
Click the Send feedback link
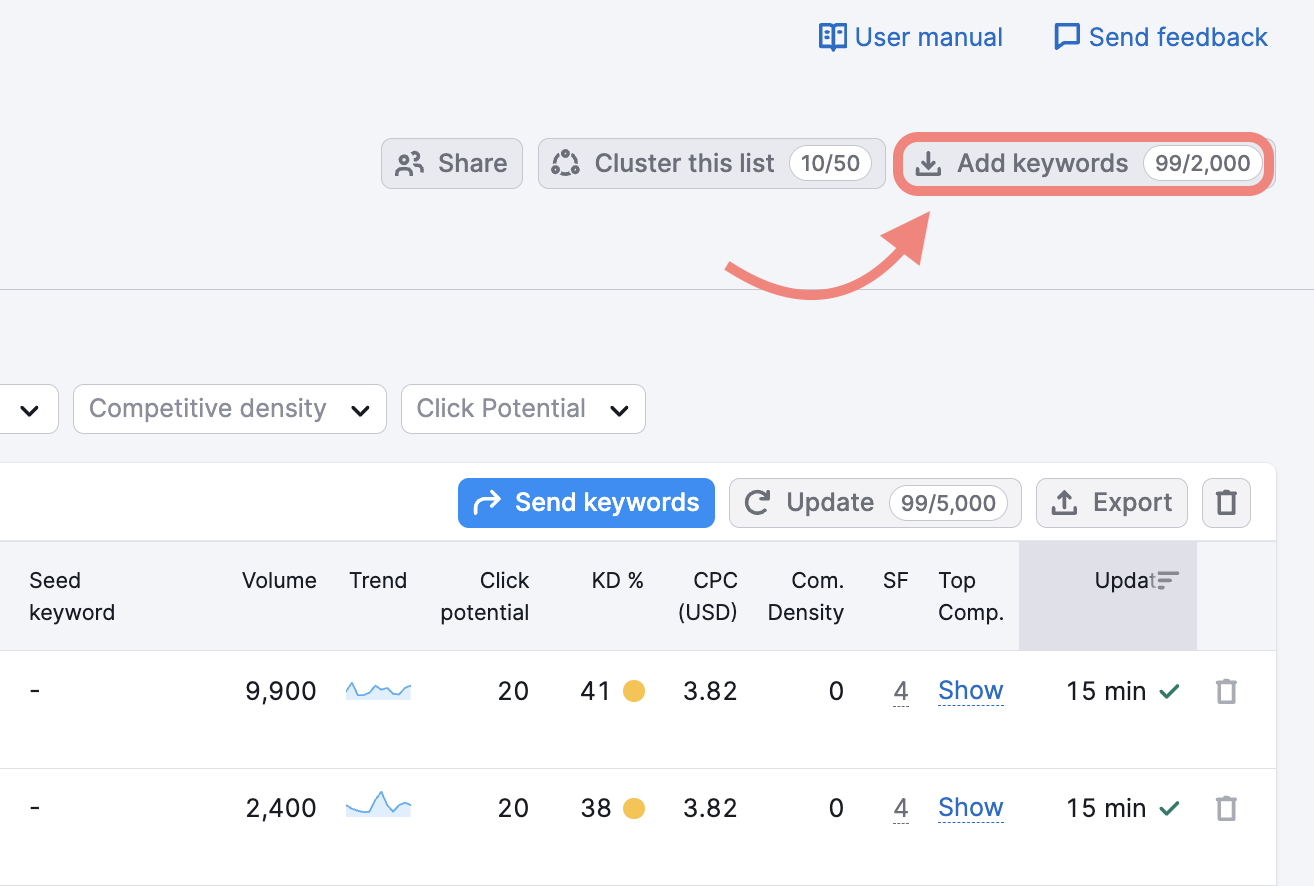point(1160,38)
